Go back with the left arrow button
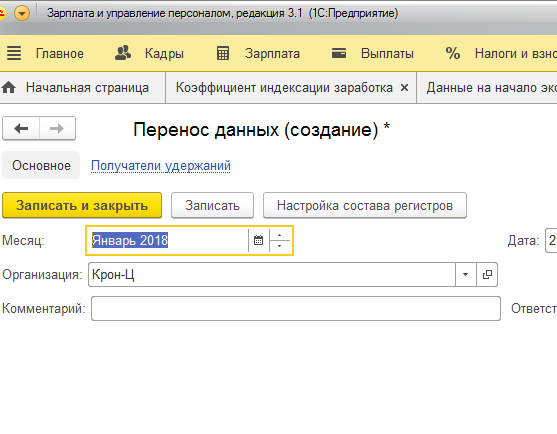This screenshot has width=557, height=434. (21, 128)
